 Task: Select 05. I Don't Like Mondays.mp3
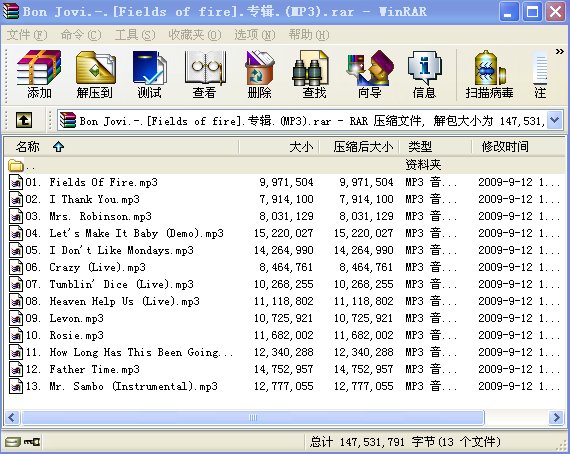point(109,250)
